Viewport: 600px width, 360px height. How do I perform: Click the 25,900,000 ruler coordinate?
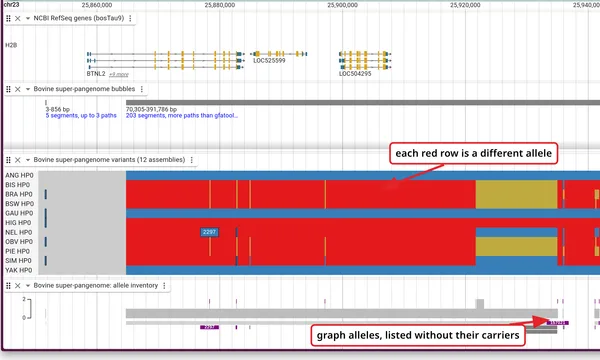click(x=342, y=5)
